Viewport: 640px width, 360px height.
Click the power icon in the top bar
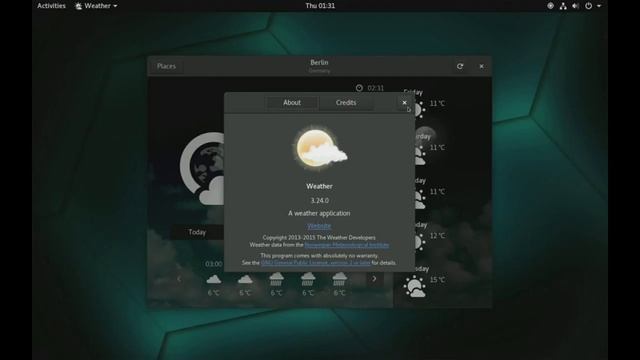click(589, 6)
